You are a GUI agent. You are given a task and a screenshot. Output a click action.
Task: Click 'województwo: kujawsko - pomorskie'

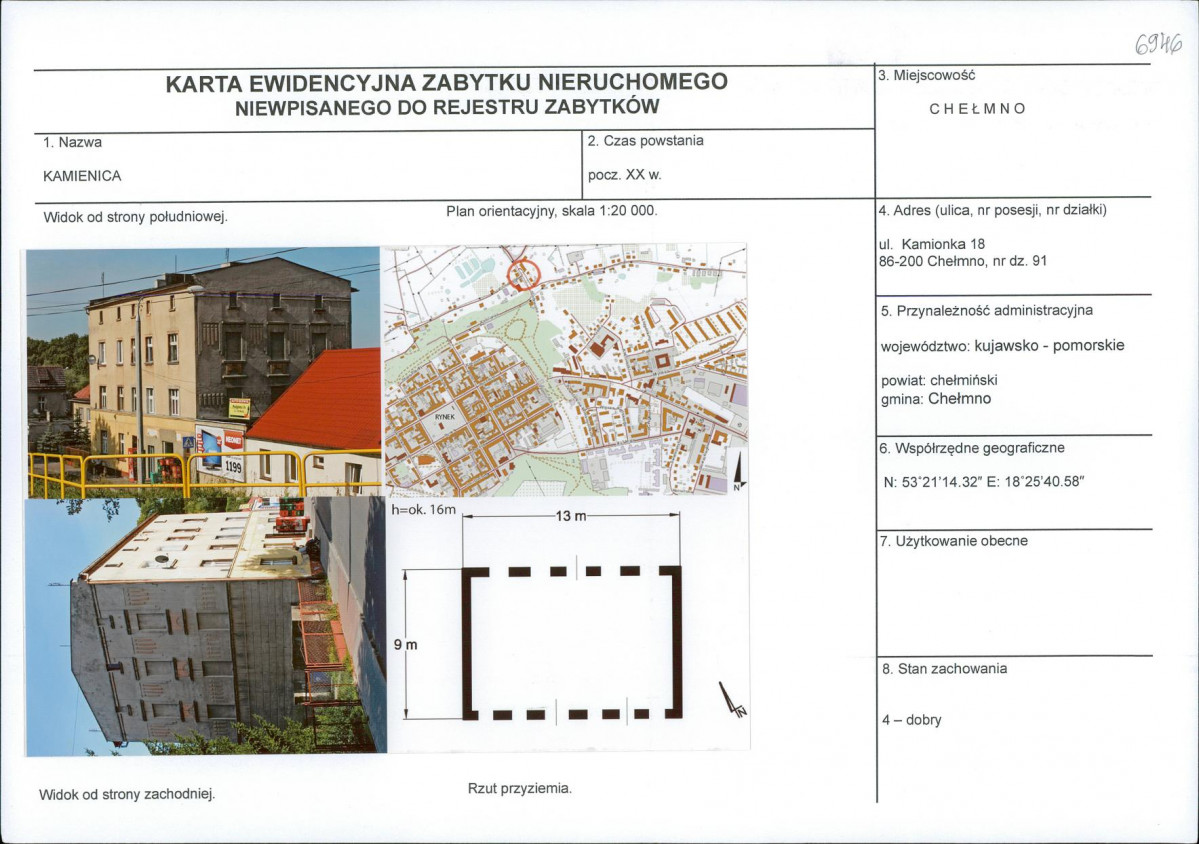[x=1002, y=346]
